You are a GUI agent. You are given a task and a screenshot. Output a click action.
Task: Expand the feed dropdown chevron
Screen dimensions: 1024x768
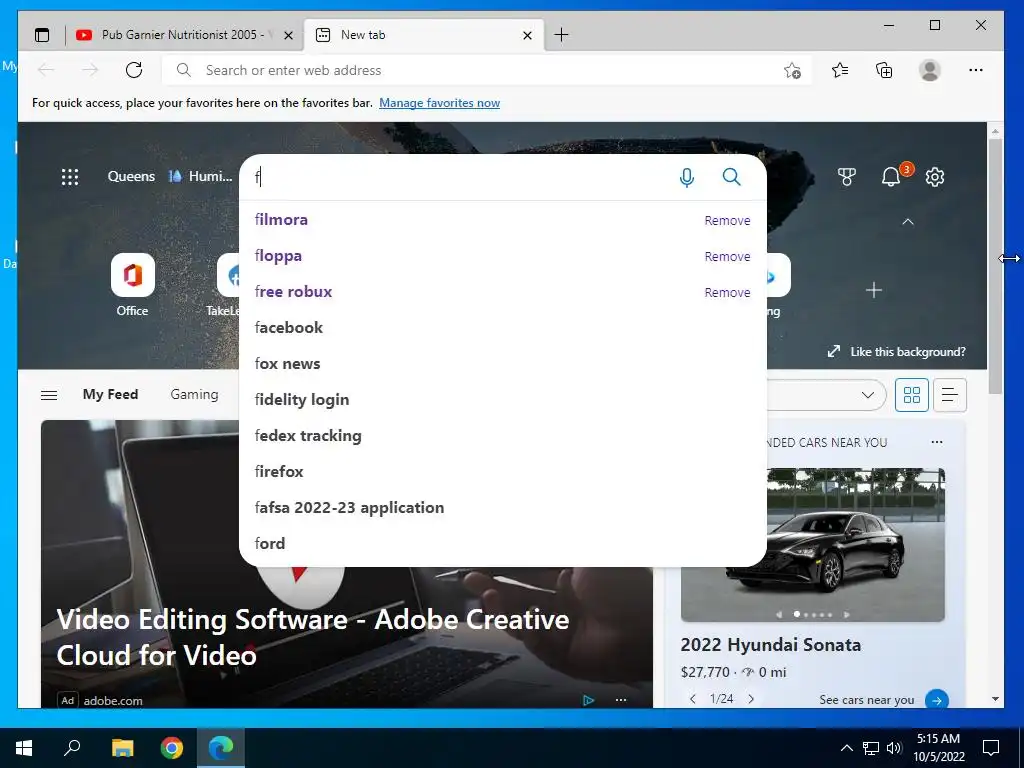pyautogui.click(x=867, y=395)
